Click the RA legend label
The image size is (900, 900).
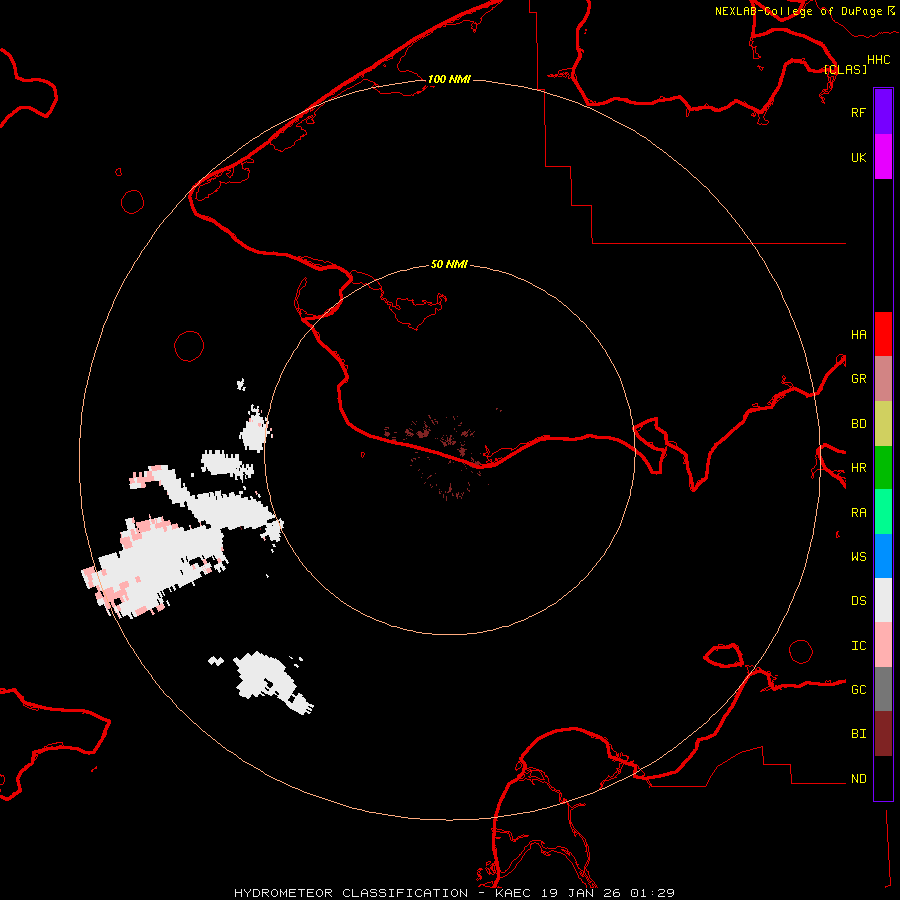point(858,513)
